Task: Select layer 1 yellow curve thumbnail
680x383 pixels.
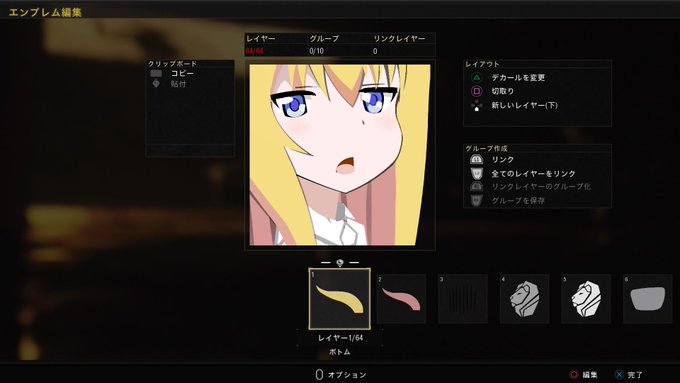Action: [340, 299]
